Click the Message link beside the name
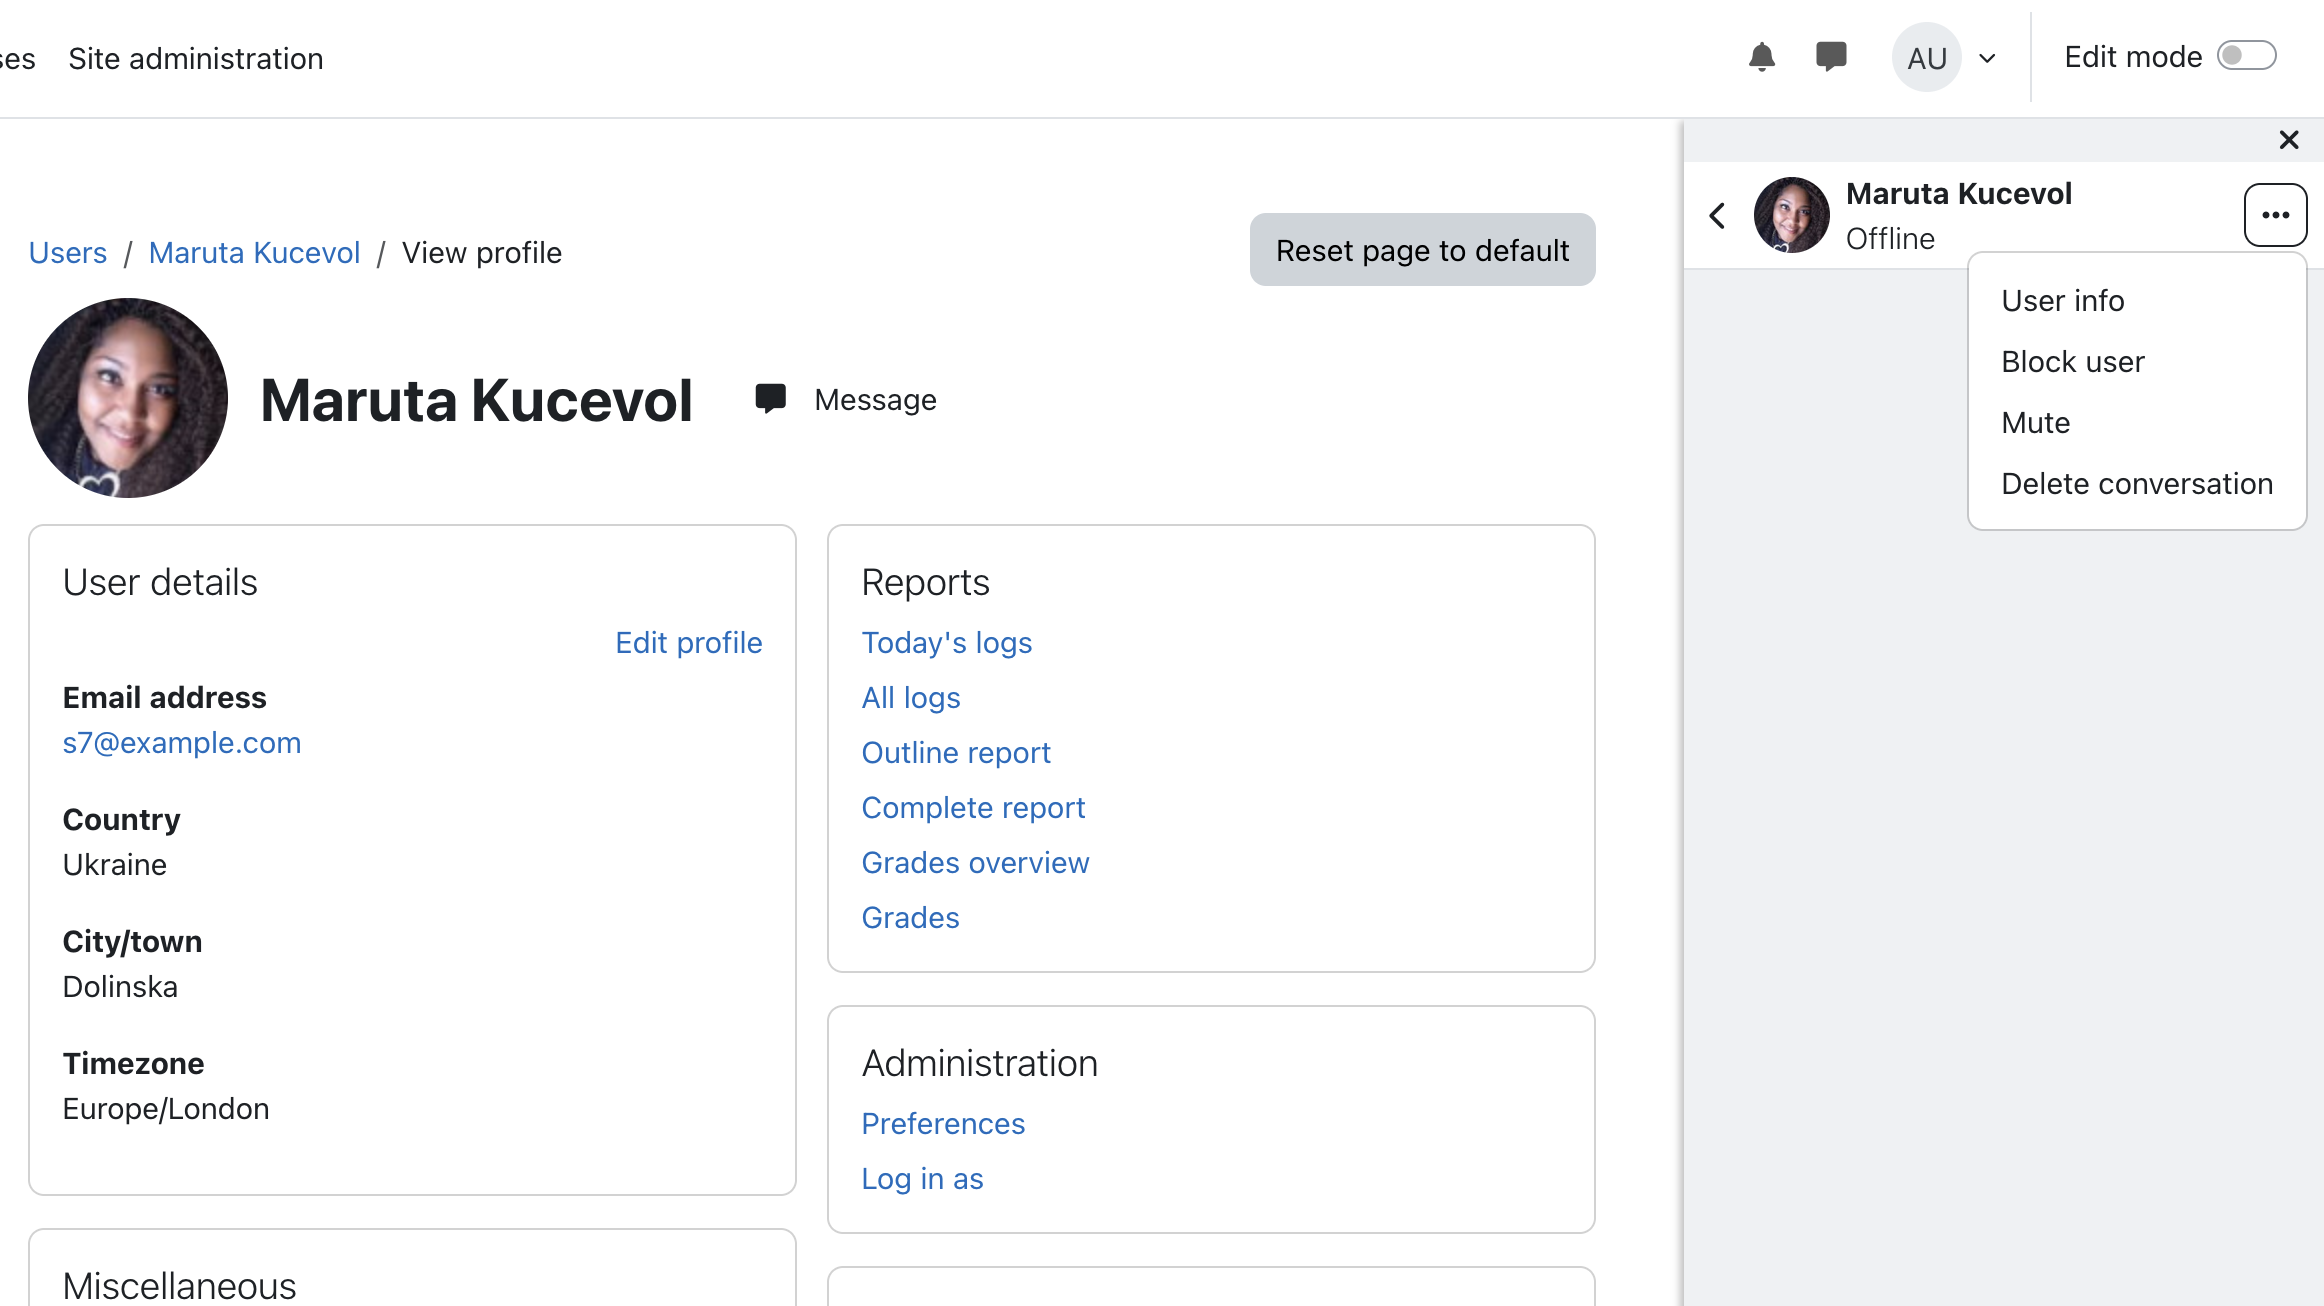The width and height of the screenshot is (2324, 1306). point(875,400)
